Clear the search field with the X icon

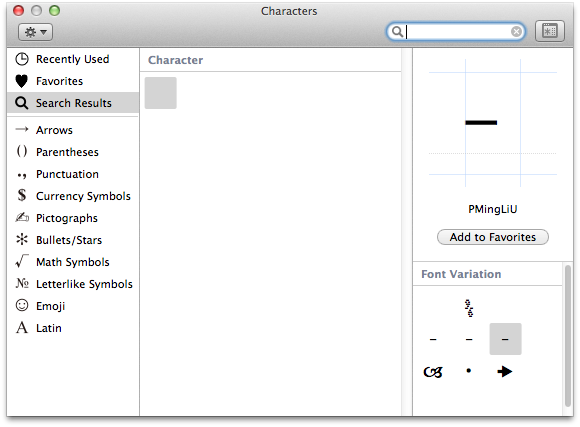516,32
